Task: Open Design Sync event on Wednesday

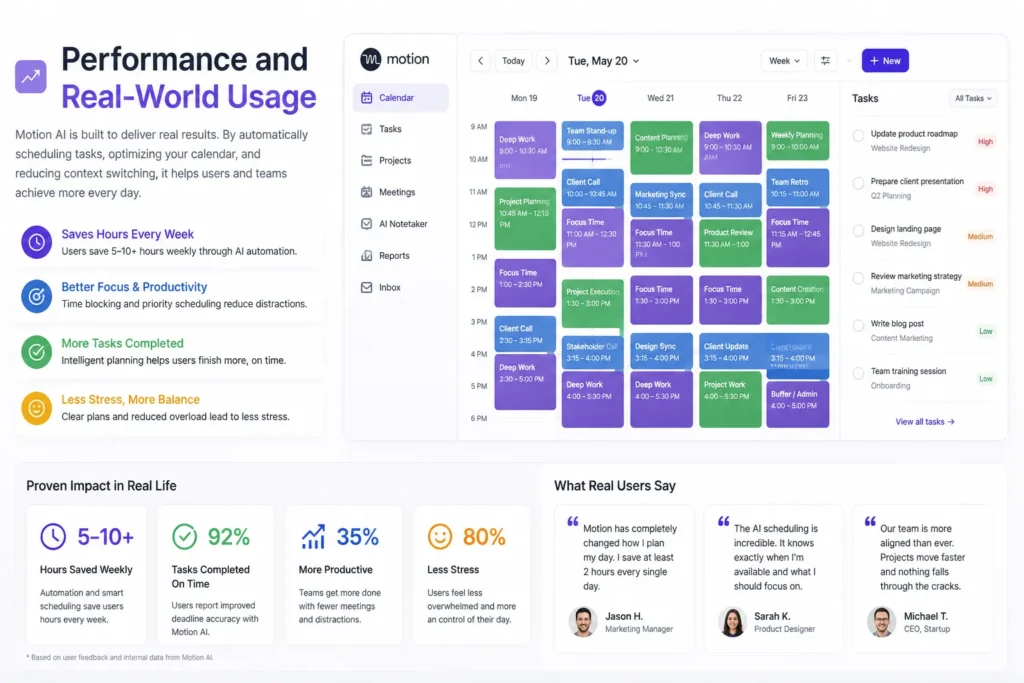Action: (662, 352)
